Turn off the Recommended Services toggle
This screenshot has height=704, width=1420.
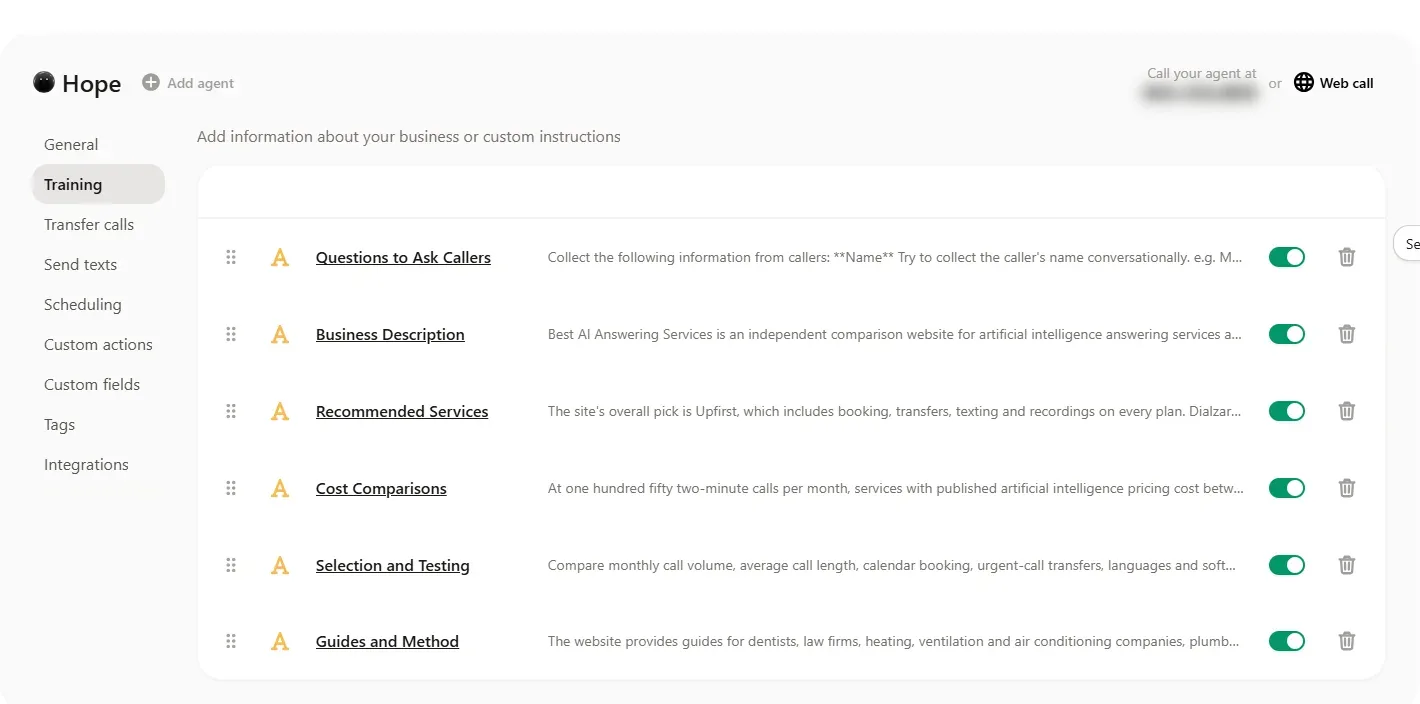click(x=1287, y=411)
